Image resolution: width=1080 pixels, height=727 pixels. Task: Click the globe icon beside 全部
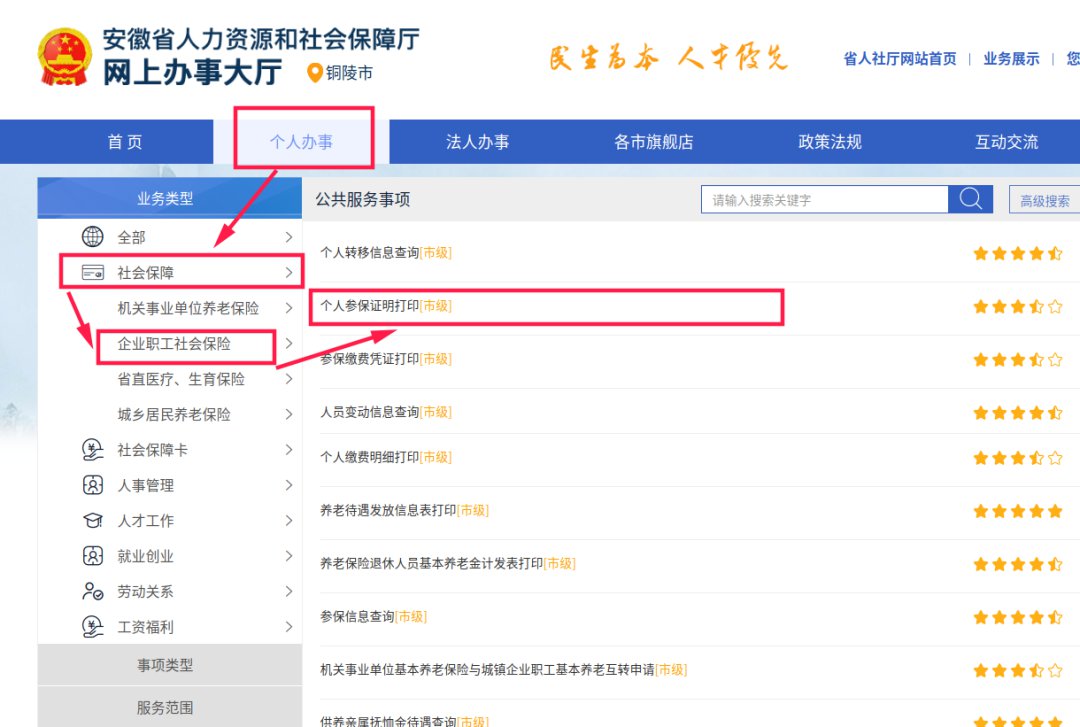pyautogui.click(x=92, y=237)
